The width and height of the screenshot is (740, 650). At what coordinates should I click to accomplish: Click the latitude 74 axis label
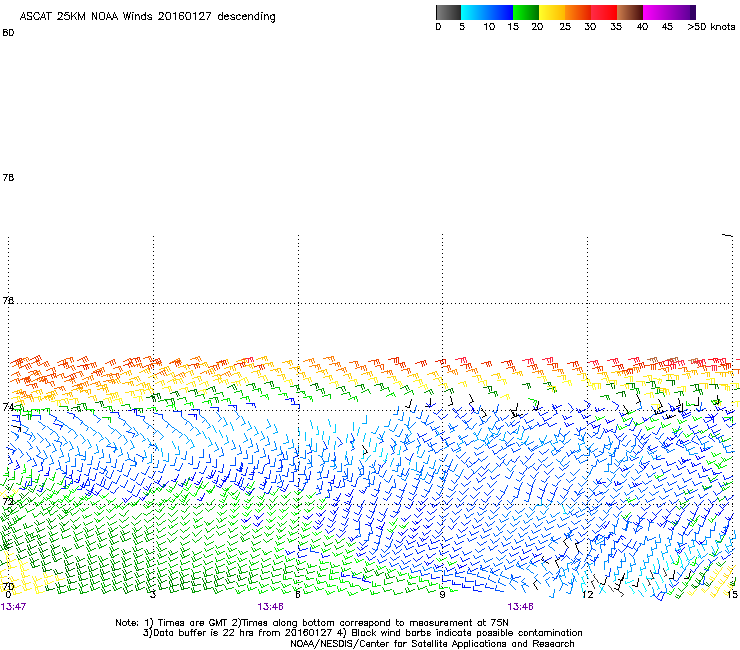8,407
